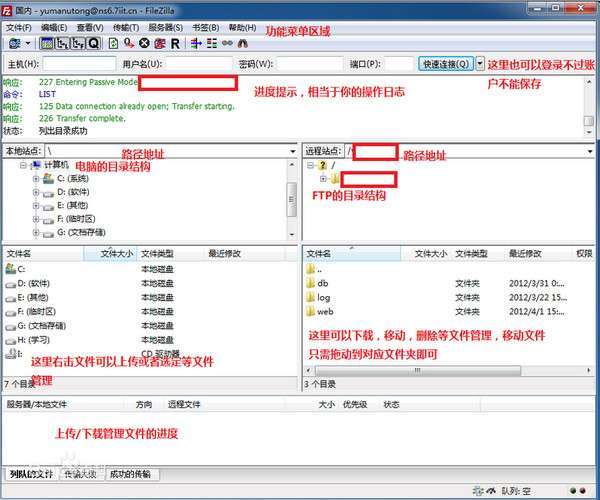Open the 传输(T) menu
This screenshot has width=600, height=500.
[126, 28]
